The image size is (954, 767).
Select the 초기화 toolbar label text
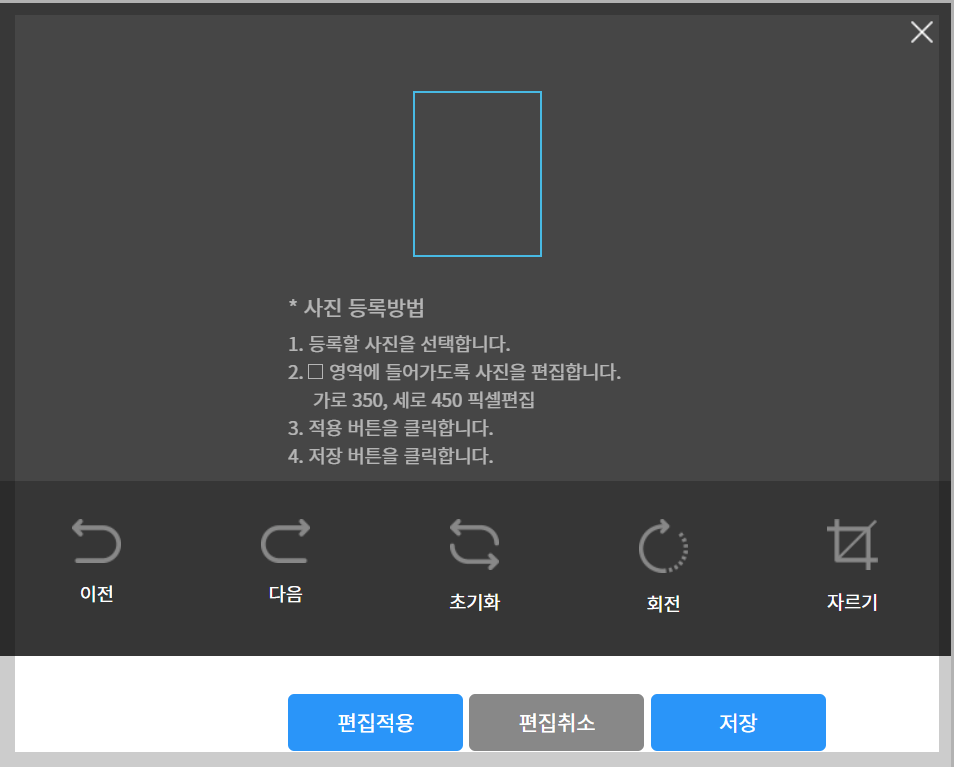(x=473, y=602)
